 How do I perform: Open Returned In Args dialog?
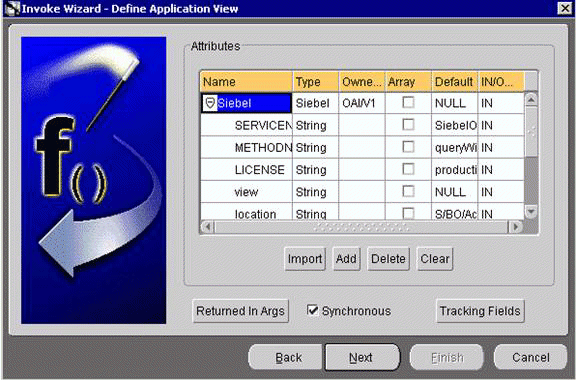coord(240,311)
